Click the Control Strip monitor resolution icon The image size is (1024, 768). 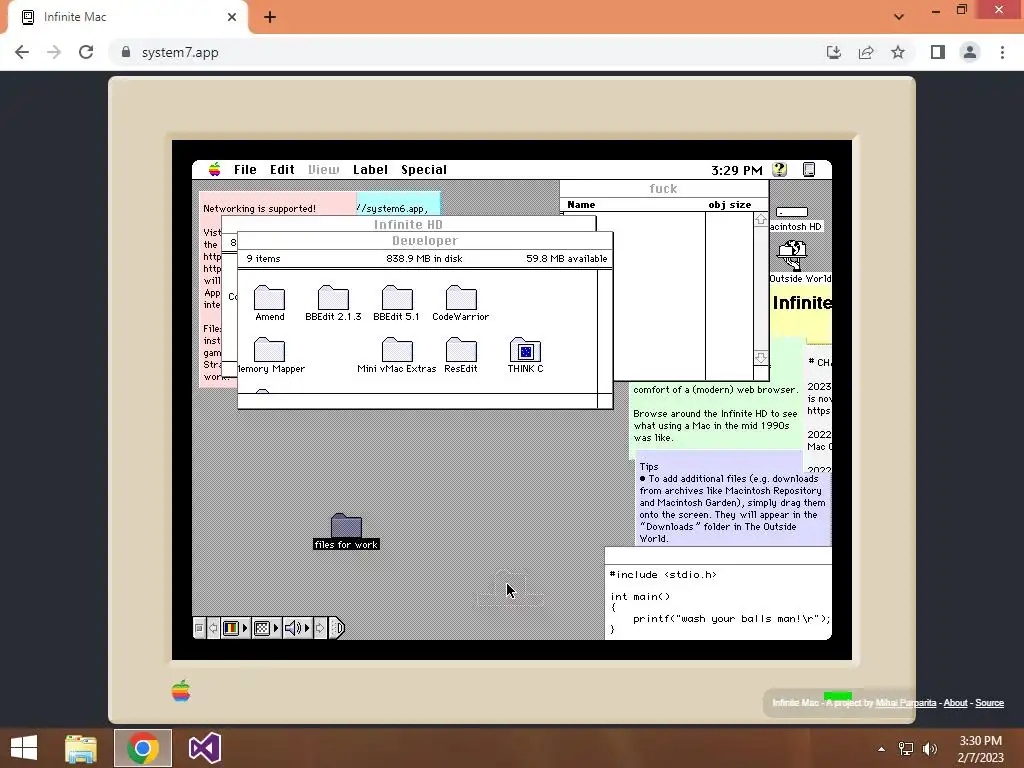[262, 628]
